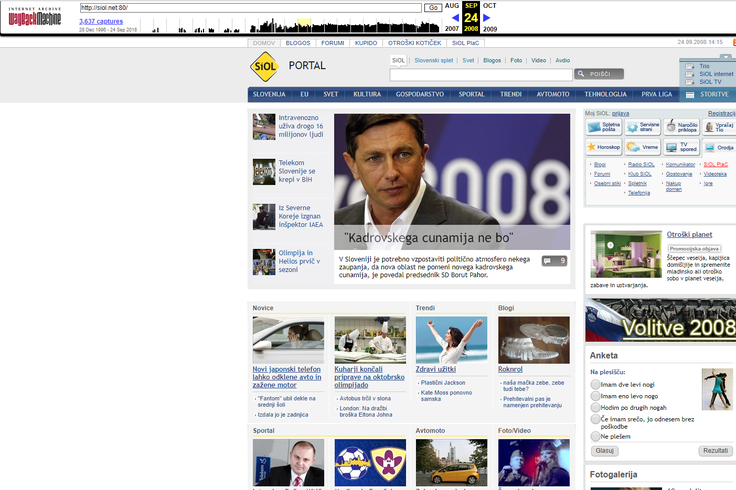Select 'Ne plešem' poll option
736x490 pixels.
pyautogui.click(x=595, y=436)
